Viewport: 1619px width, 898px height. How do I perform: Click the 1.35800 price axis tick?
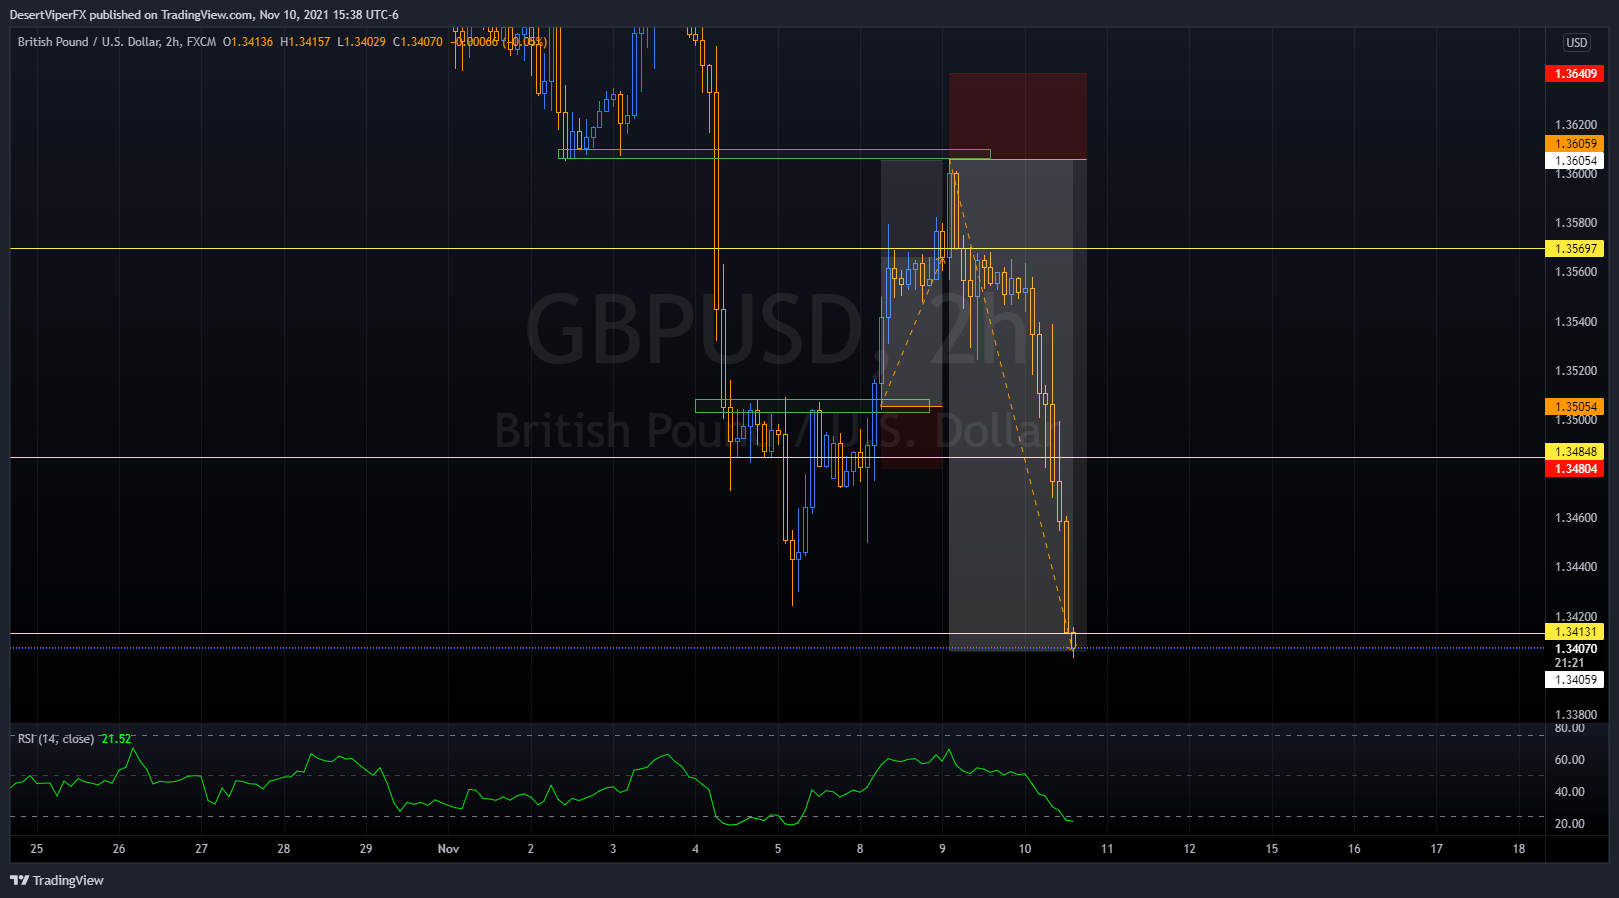coord(1576,223)
